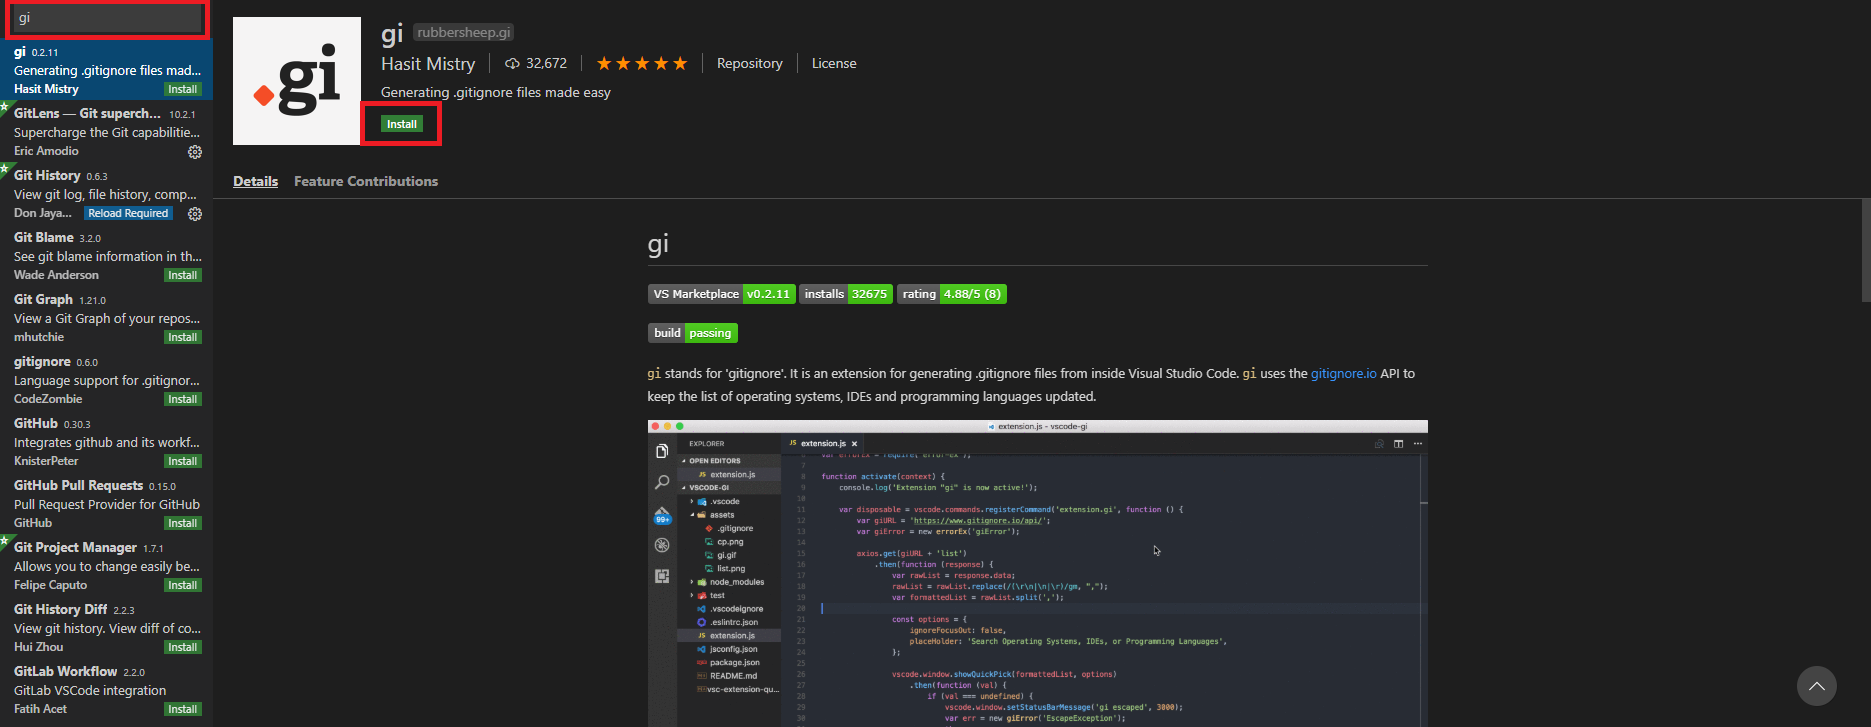
Task: Click the Git History recommended star badge
Action: pos(4,167)
